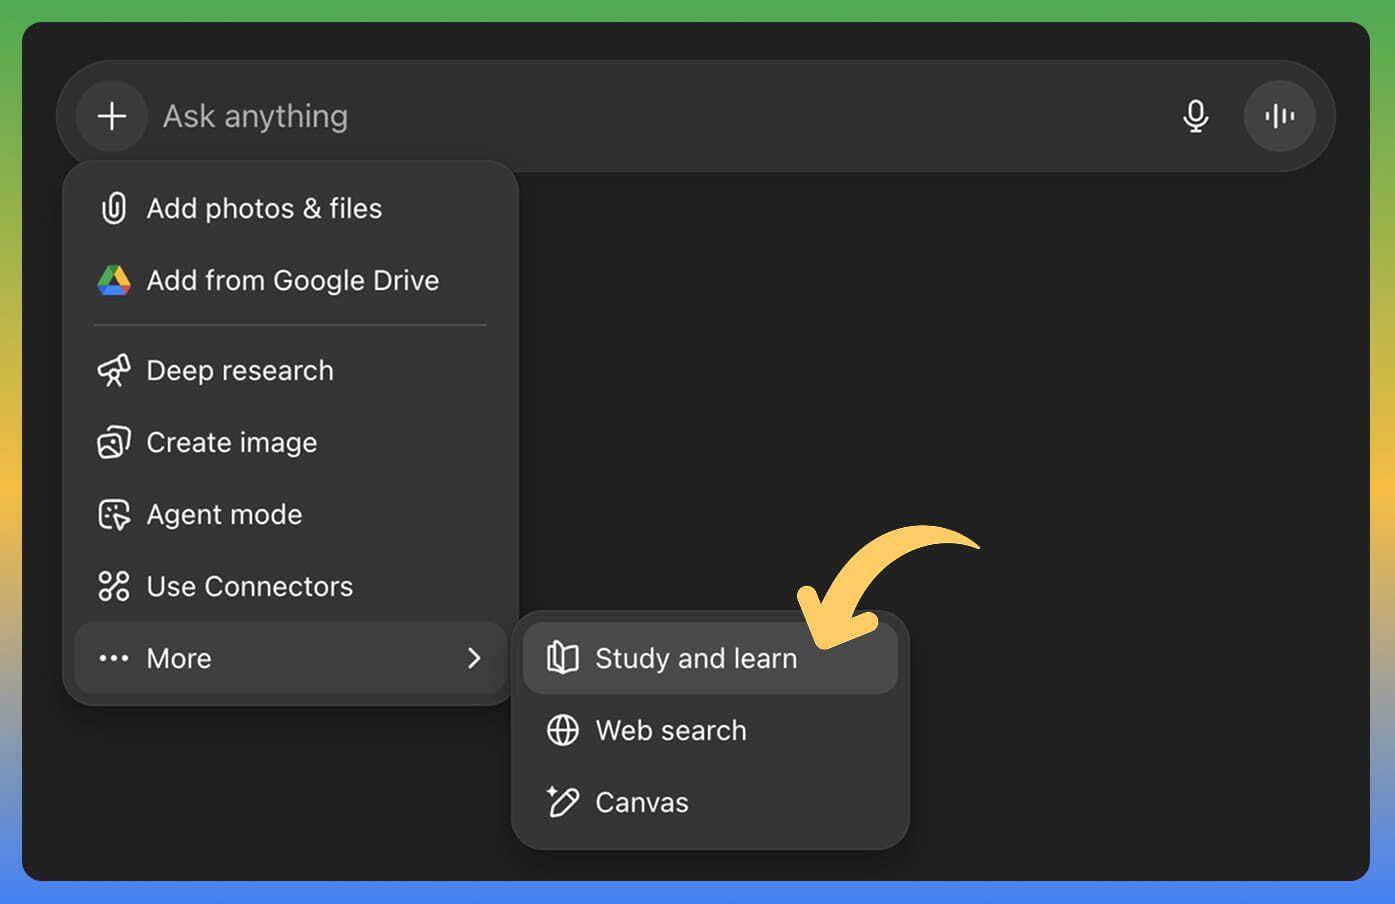Click the Google Drive logo icon
The height and width of the screenshot is (904, 1395).
click(x=114, y=280)
